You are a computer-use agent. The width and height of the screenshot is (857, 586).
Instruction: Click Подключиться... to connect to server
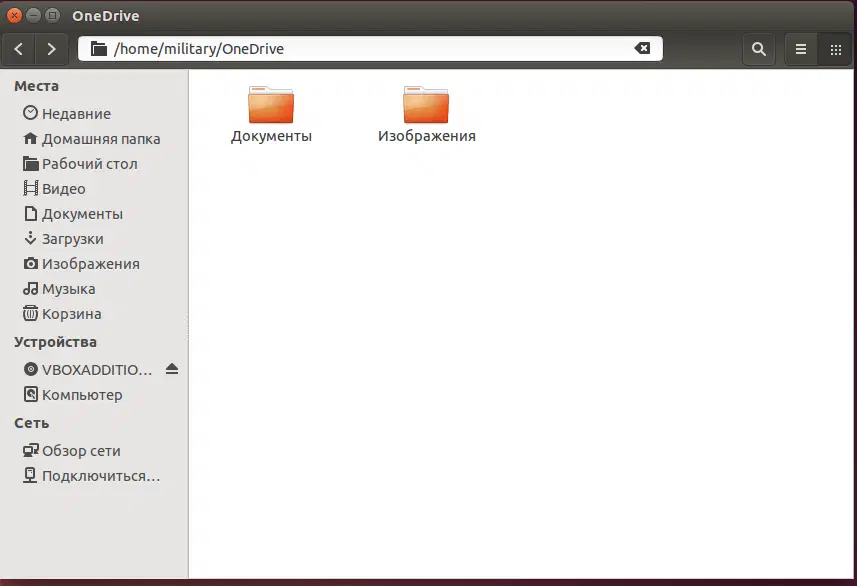pyautogui.click(x=94, y=476)
